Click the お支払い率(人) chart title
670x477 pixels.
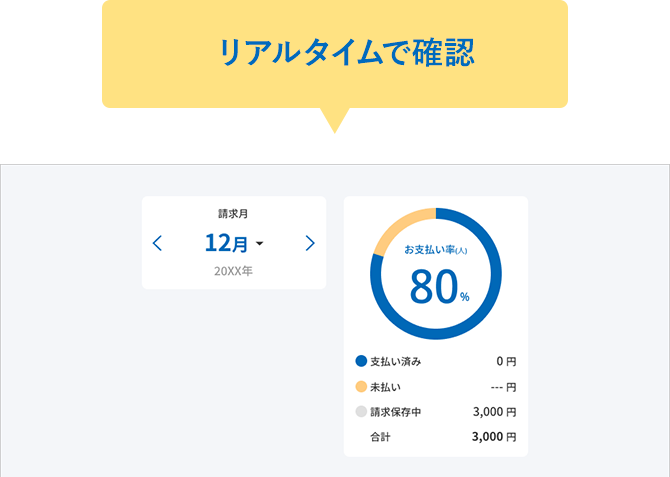[436, 250]
